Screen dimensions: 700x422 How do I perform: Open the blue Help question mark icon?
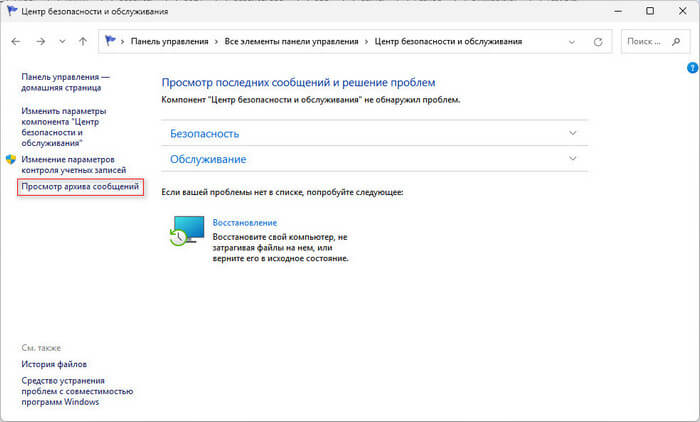click(691, 68)
